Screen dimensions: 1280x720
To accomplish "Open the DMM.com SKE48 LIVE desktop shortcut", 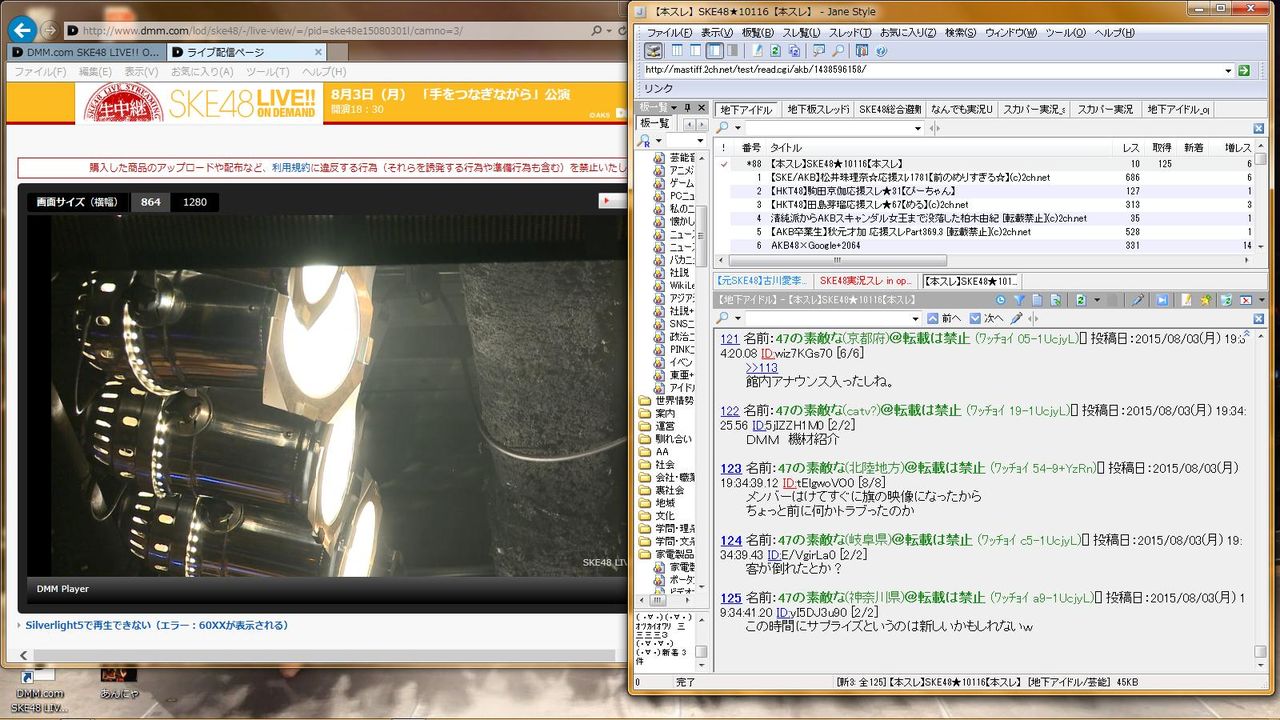I will [40, 690].
